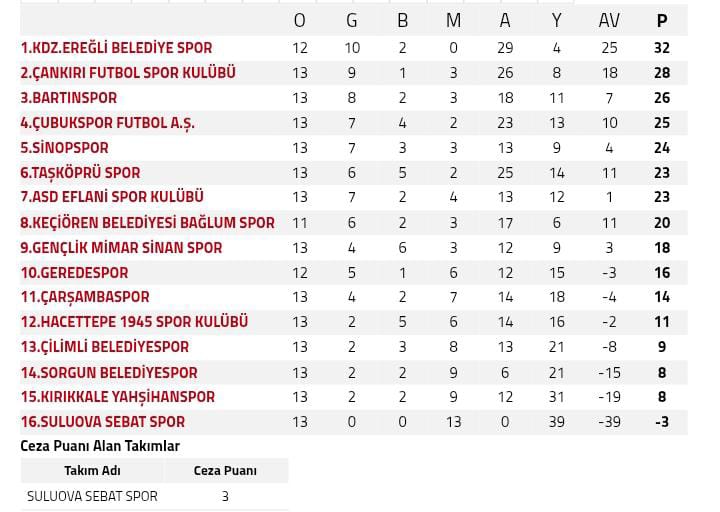Click the P points column header
Viewport: 720px width, 512px height.
[x=662, y=21]
